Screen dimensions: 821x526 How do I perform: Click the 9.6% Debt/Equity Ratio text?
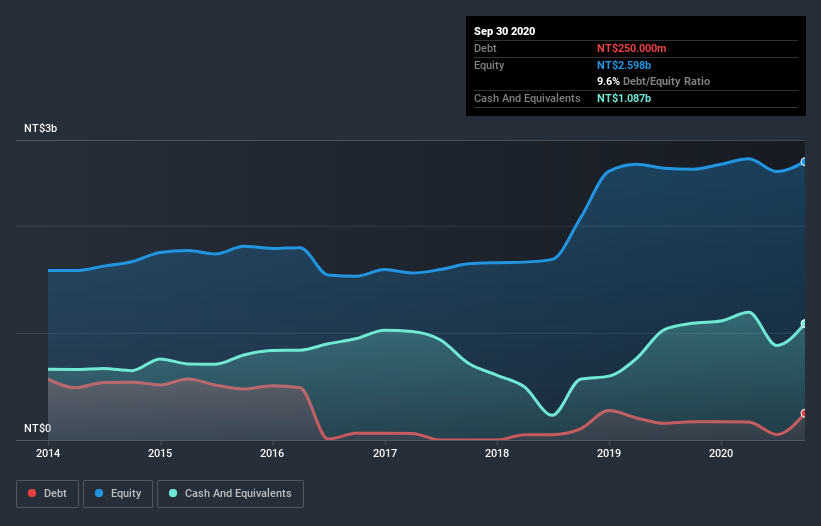tap(653, 82)
